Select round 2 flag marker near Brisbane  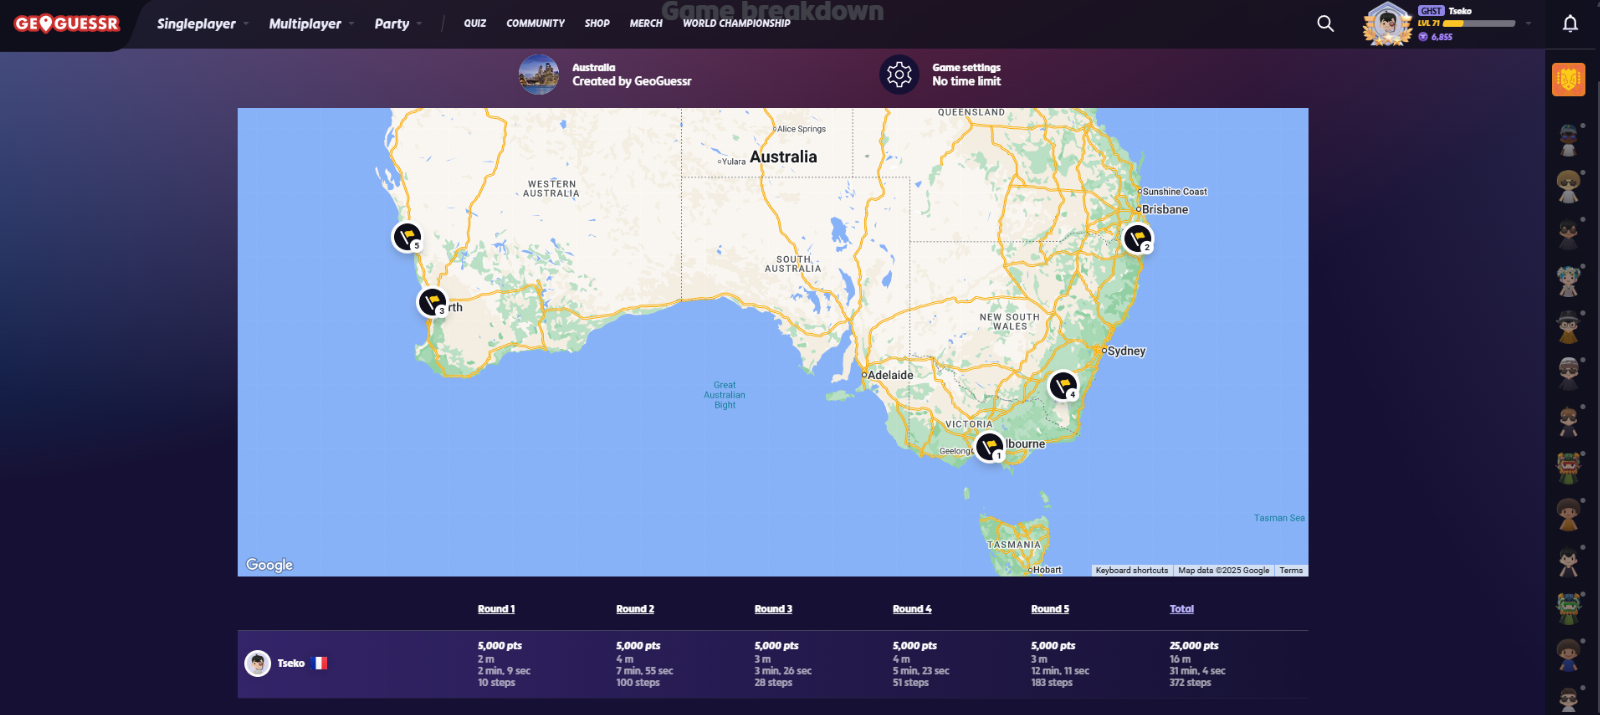click(x=1137, y=238)
